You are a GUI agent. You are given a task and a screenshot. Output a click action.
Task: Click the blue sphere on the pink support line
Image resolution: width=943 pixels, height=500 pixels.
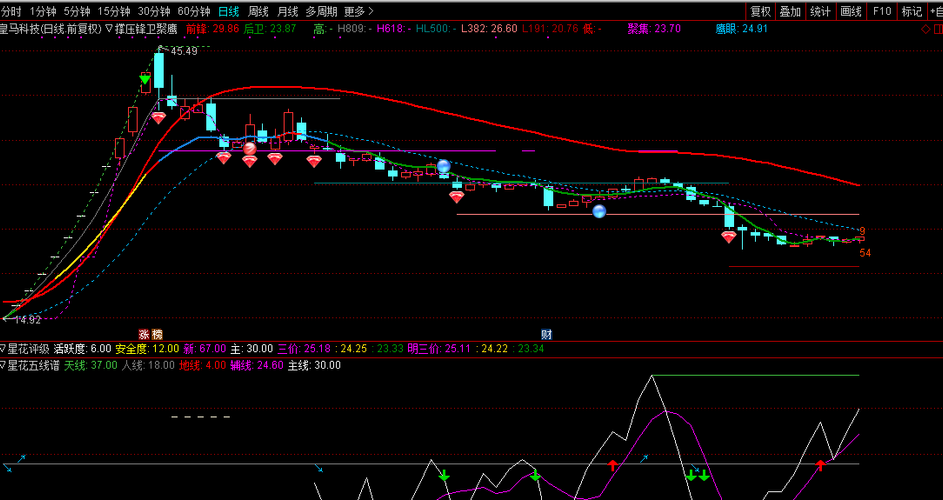599,211
